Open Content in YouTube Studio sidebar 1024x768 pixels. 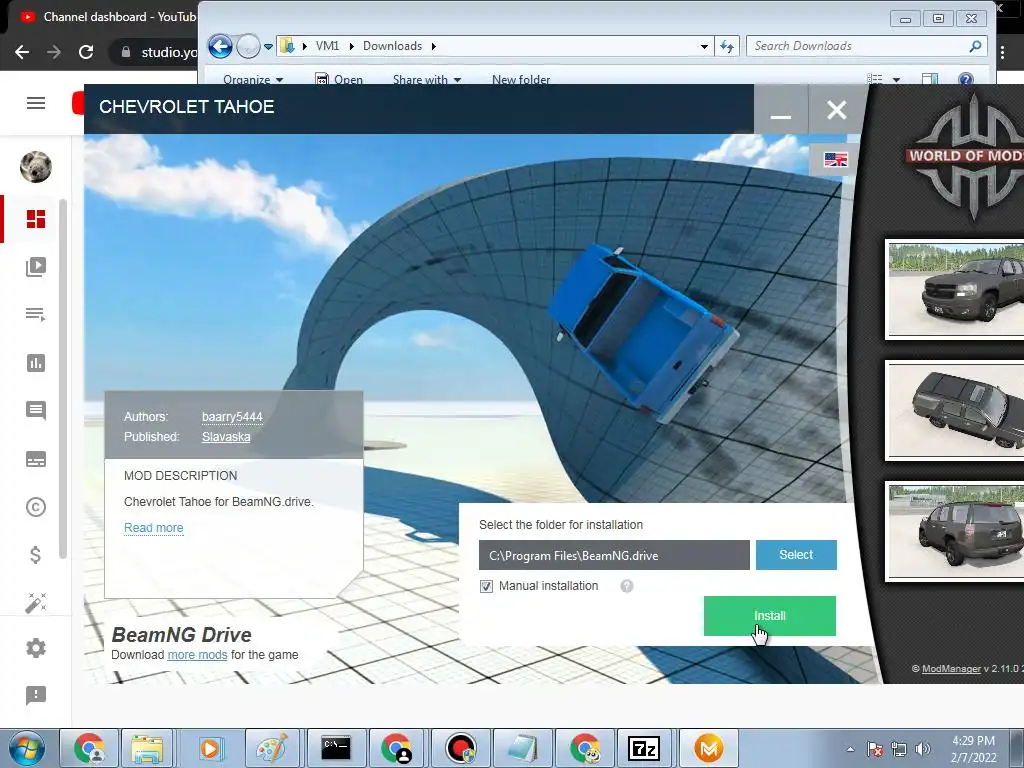(36, 266)
